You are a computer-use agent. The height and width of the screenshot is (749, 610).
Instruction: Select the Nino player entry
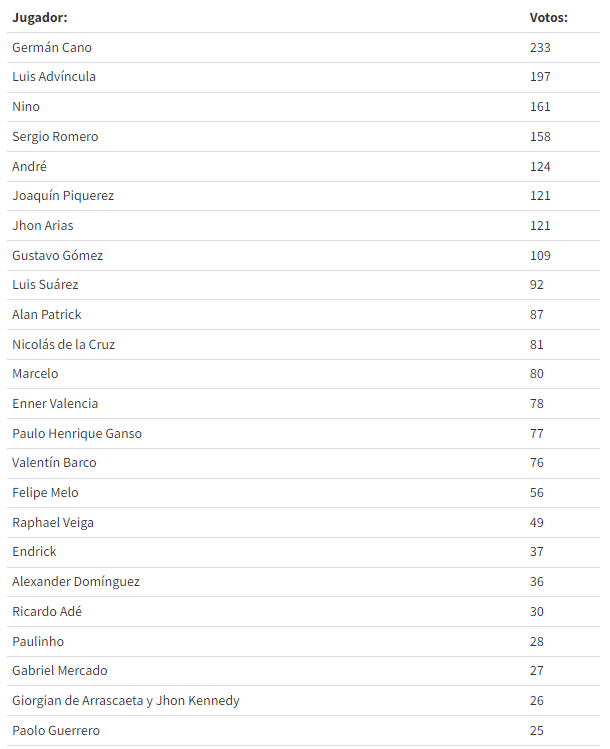(x=26, y=107)
